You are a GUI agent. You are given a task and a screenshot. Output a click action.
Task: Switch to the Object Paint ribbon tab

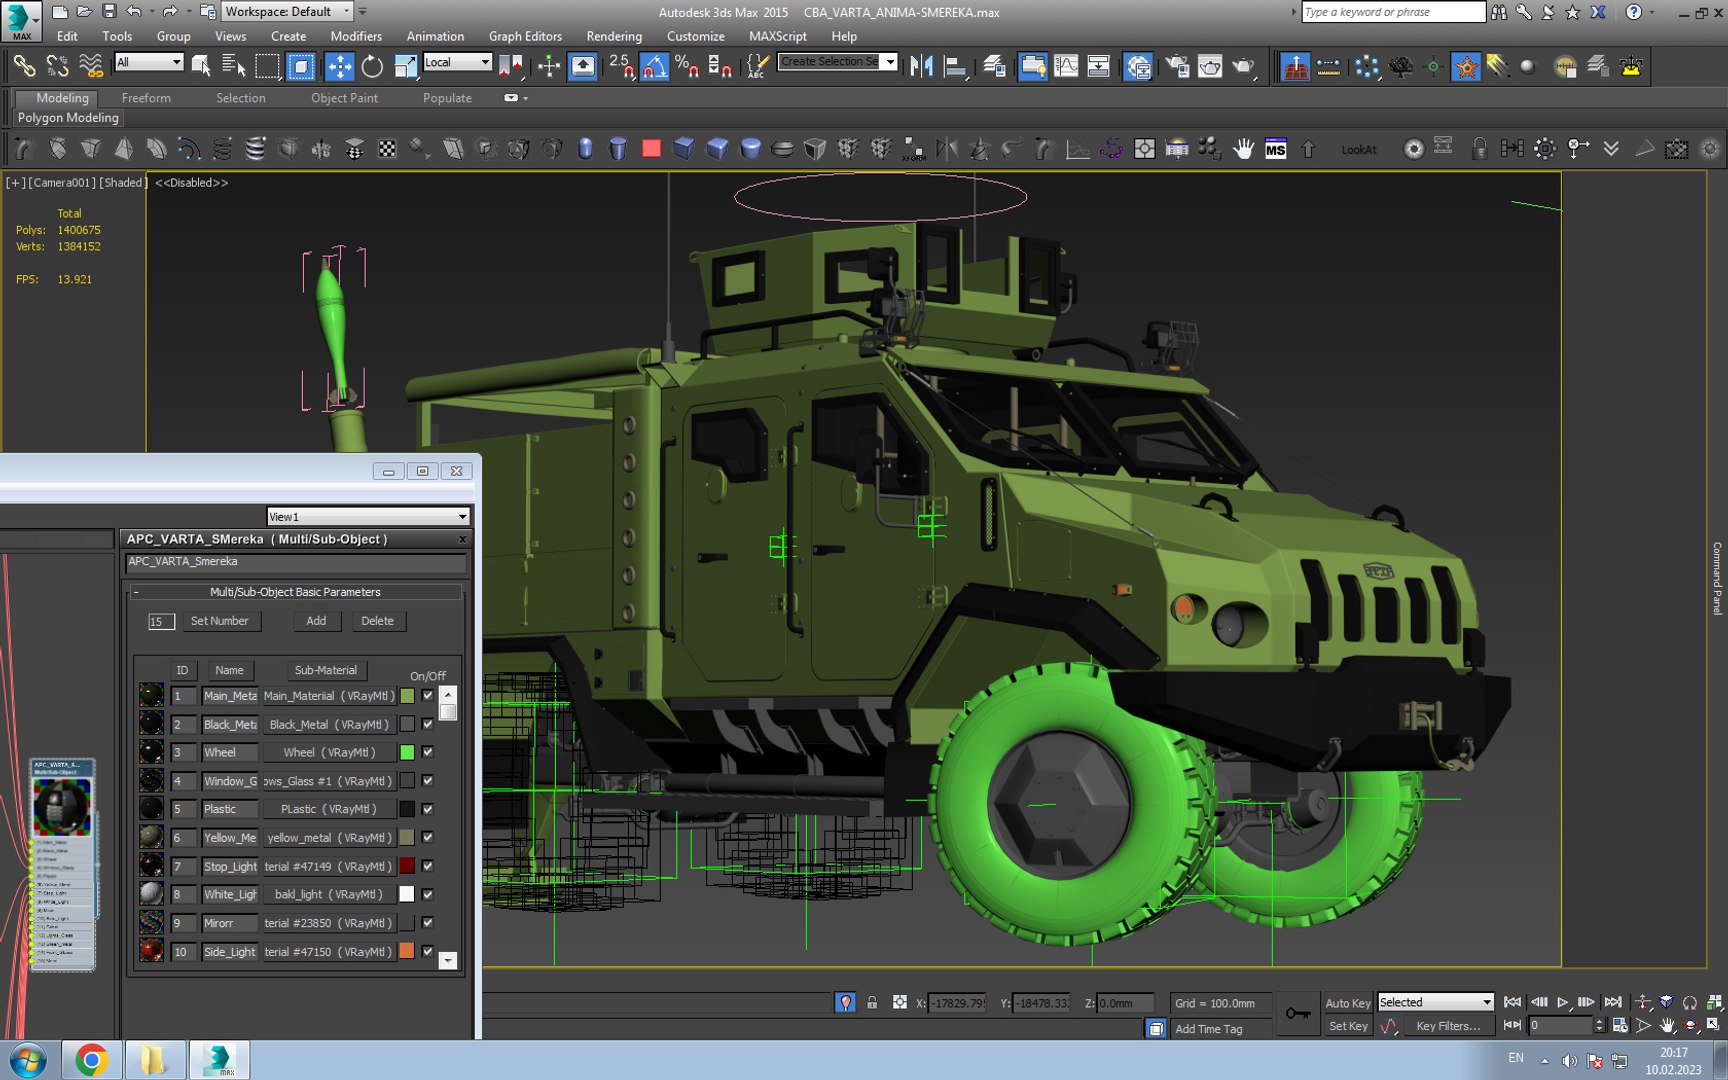344,98
